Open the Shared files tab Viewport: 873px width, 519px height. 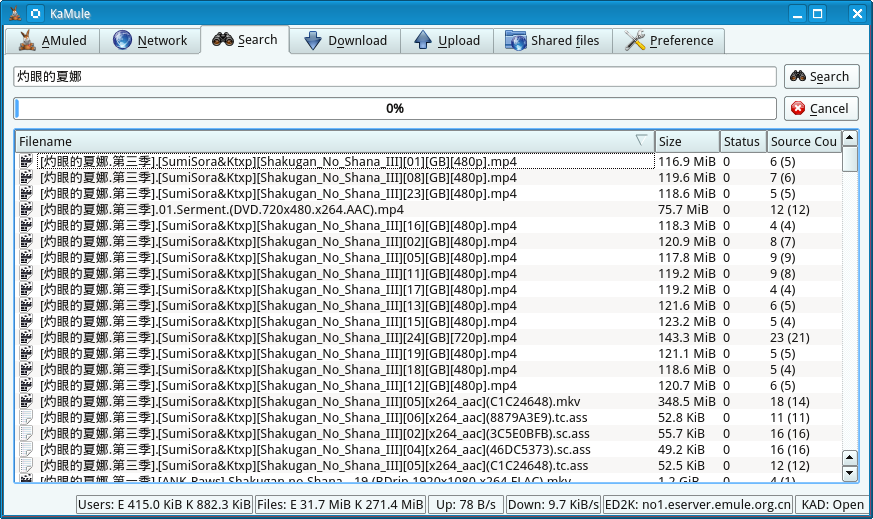point(552,41)
